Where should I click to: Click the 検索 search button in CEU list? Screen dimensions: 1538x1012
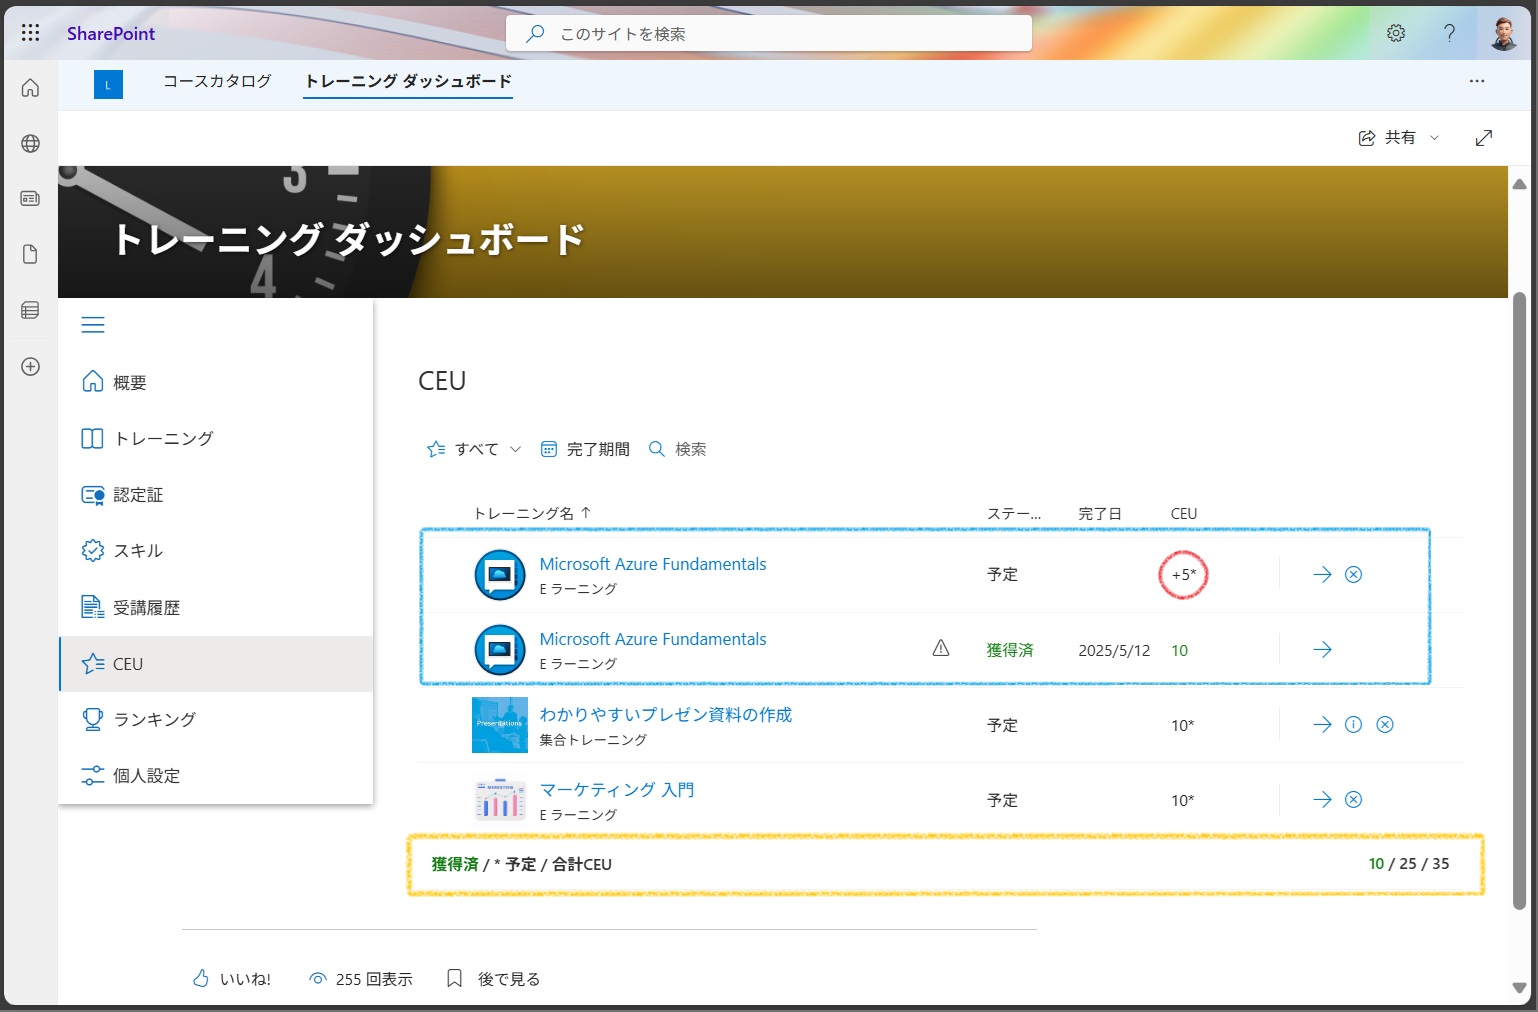pos(677,449)
